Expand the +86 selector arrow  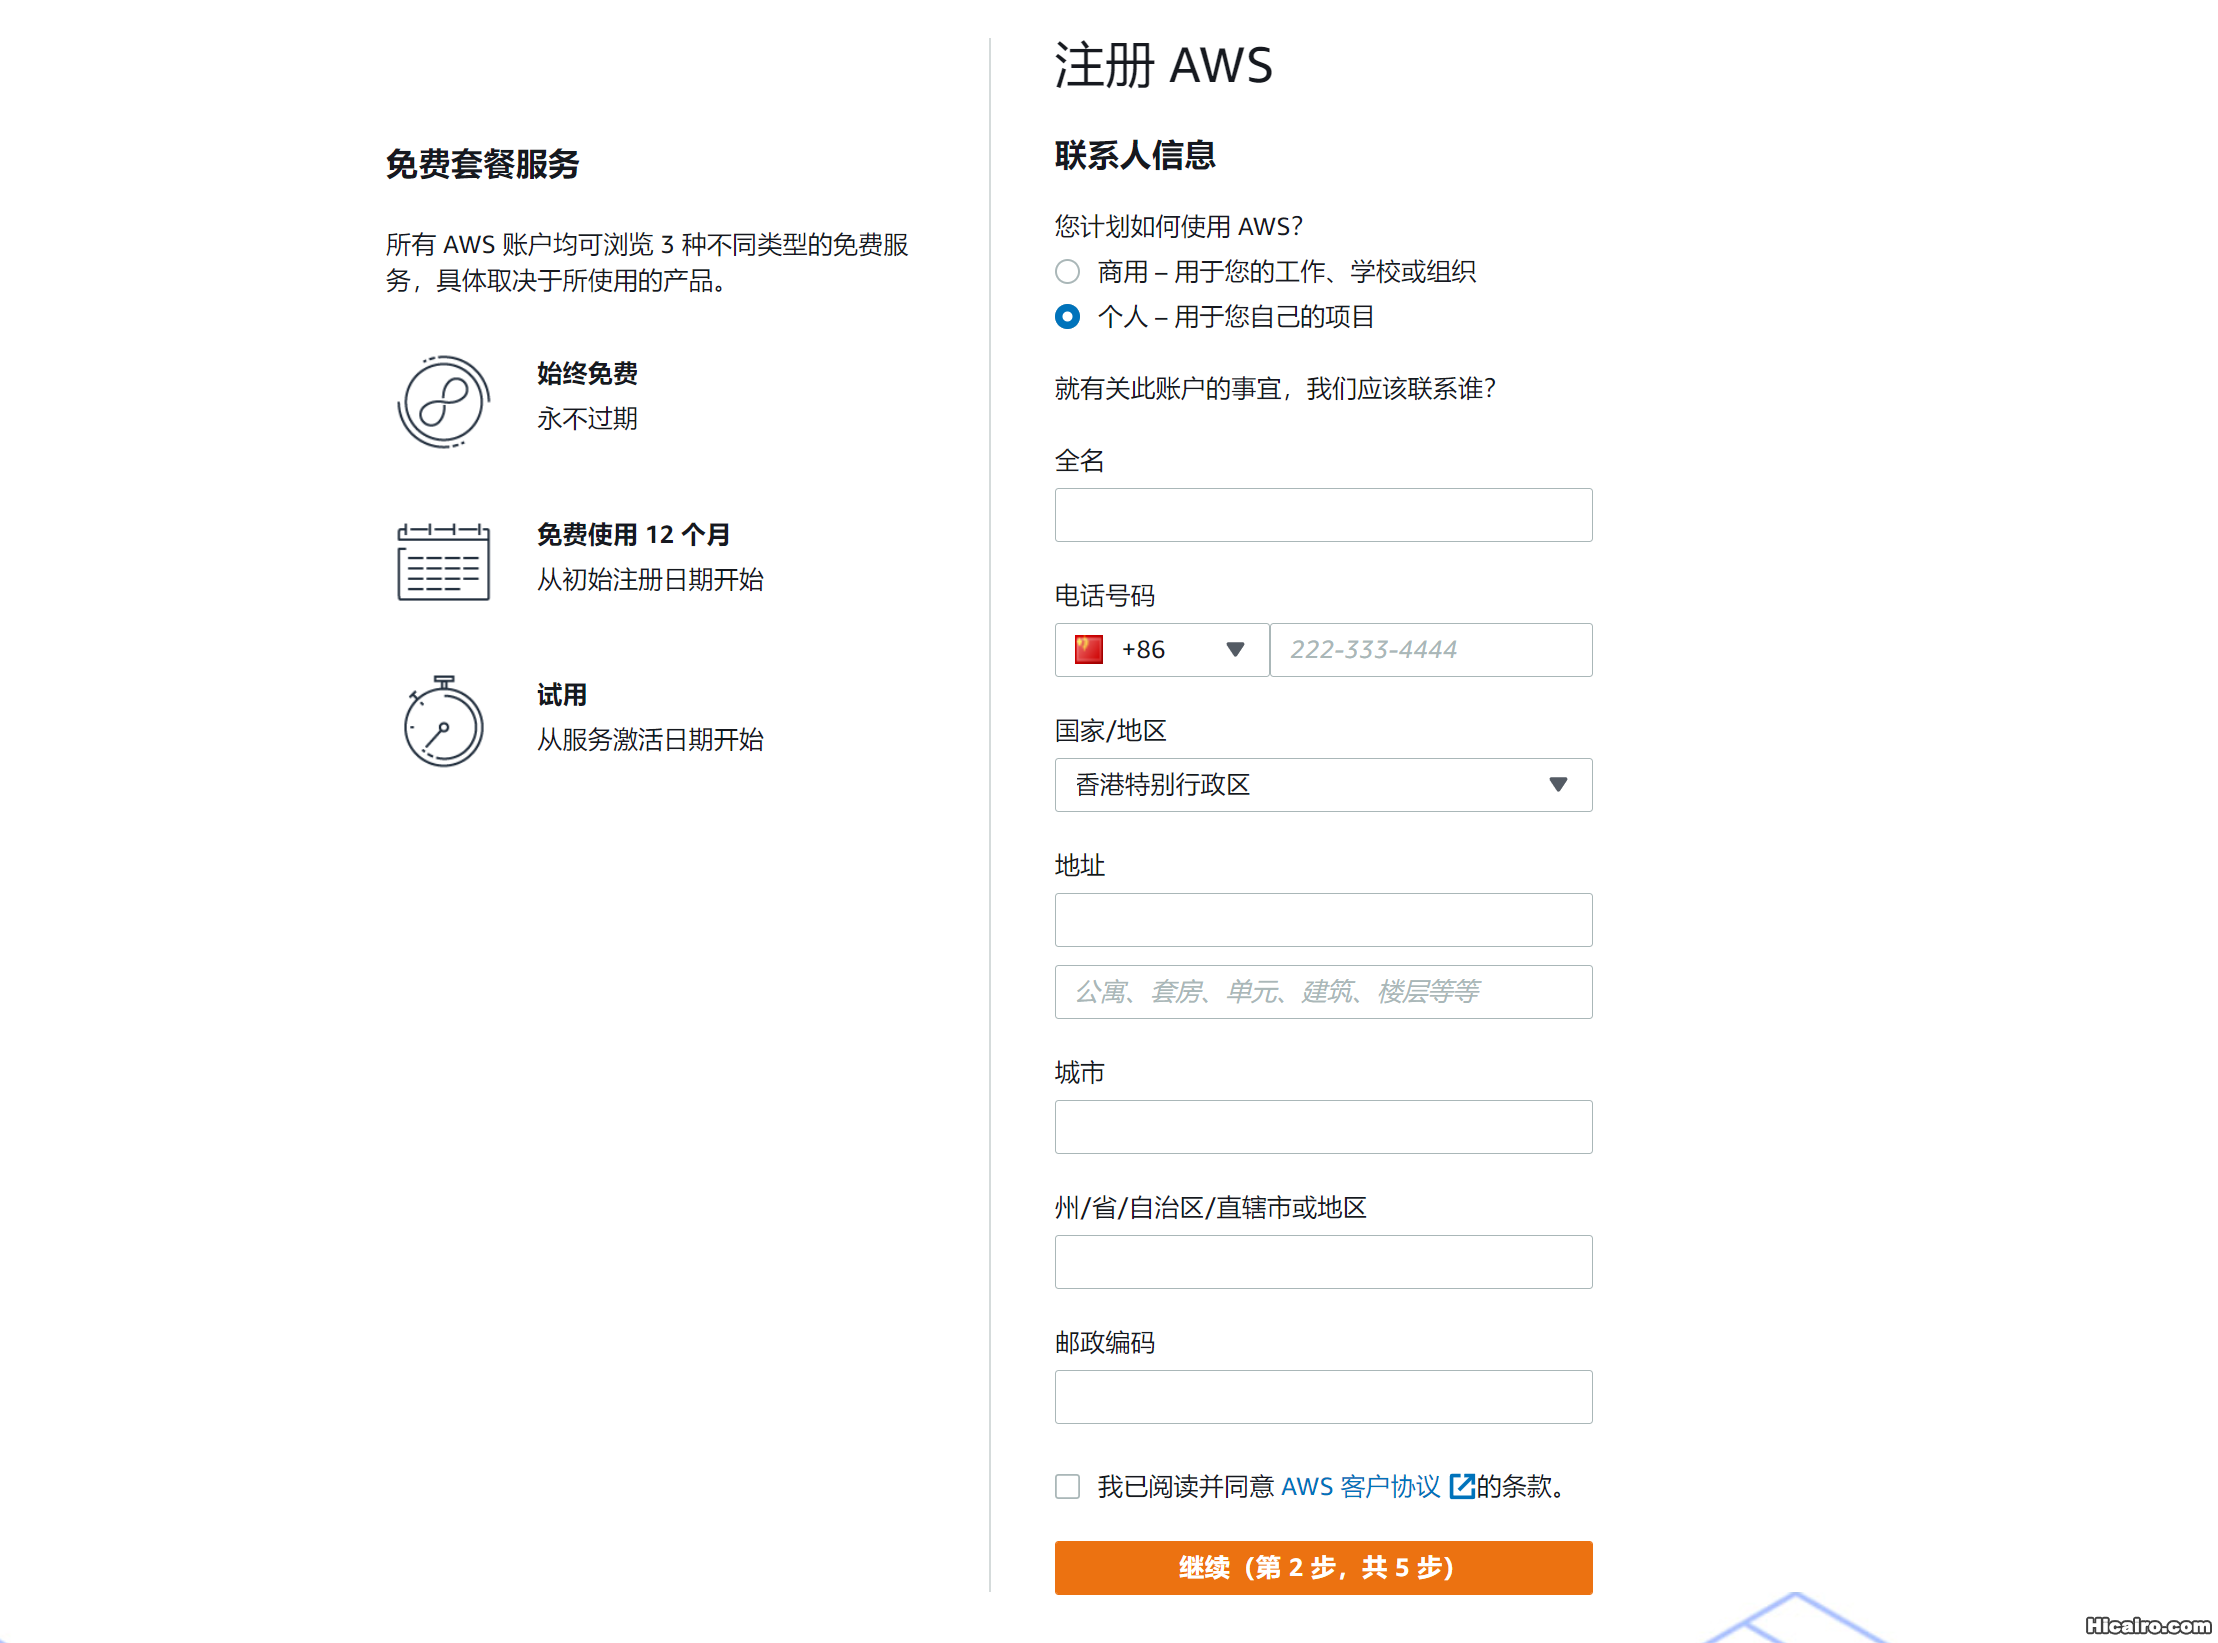point(1237,649)
